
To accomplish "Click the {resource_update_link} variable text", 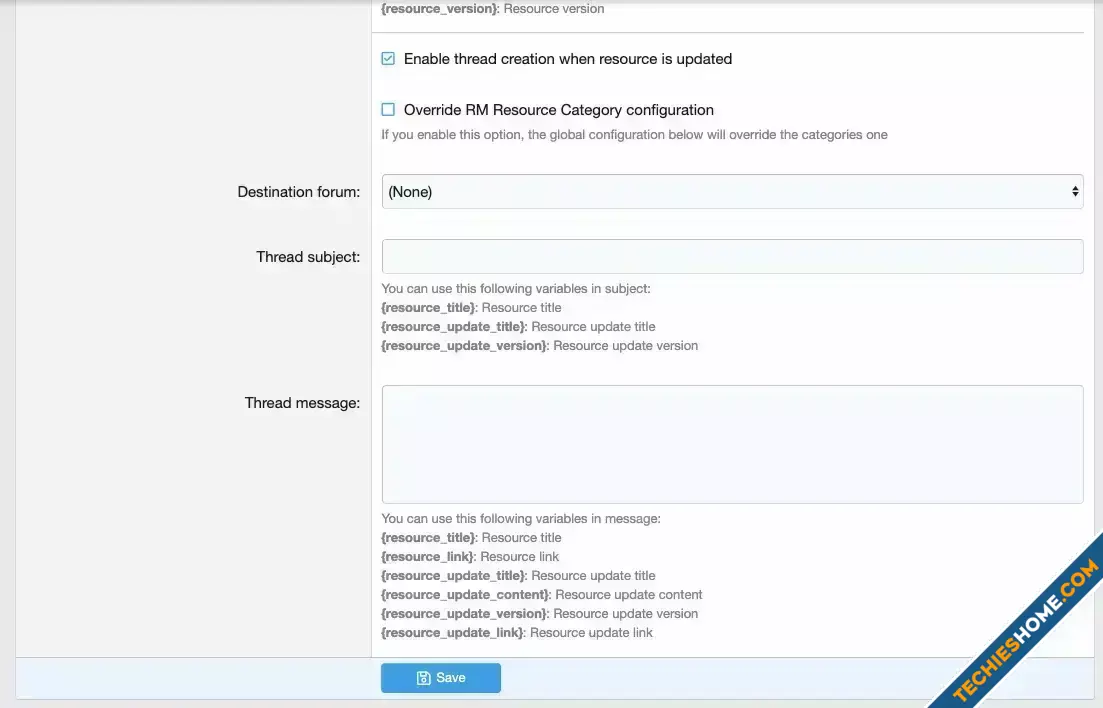I will 452,633.
